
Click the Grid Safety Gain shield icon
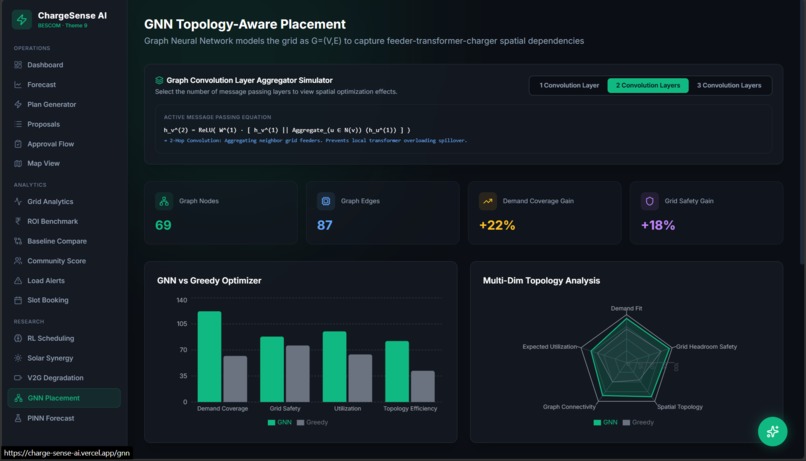[x=649, y=201]
